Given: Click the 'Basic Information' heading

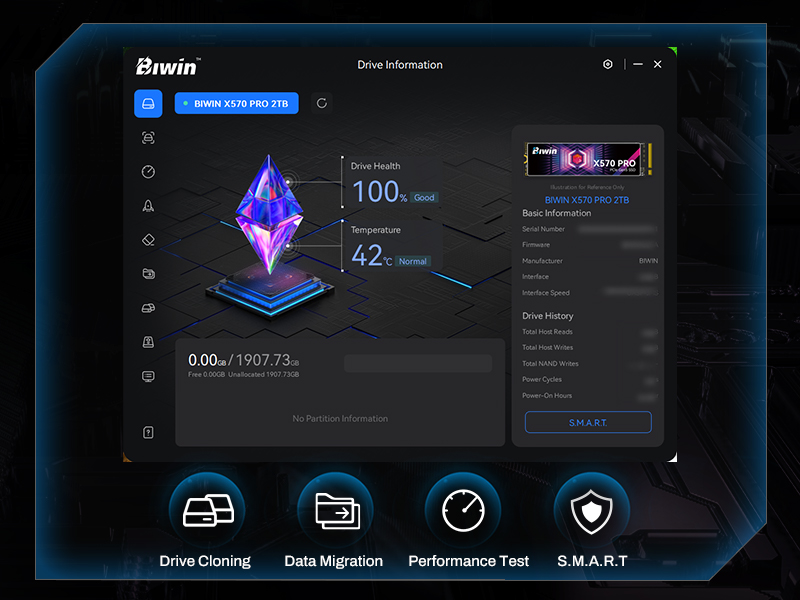Looking at the screenshot, I should 557,213.
